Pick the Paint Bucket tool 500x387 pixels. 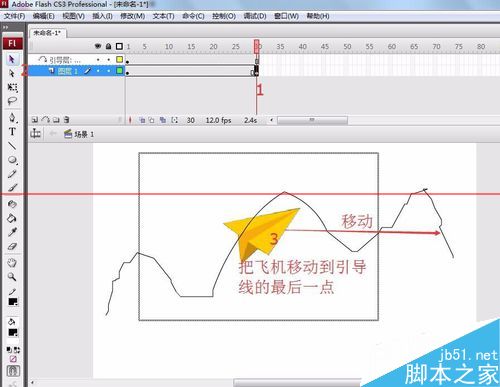tap(12, 218)
